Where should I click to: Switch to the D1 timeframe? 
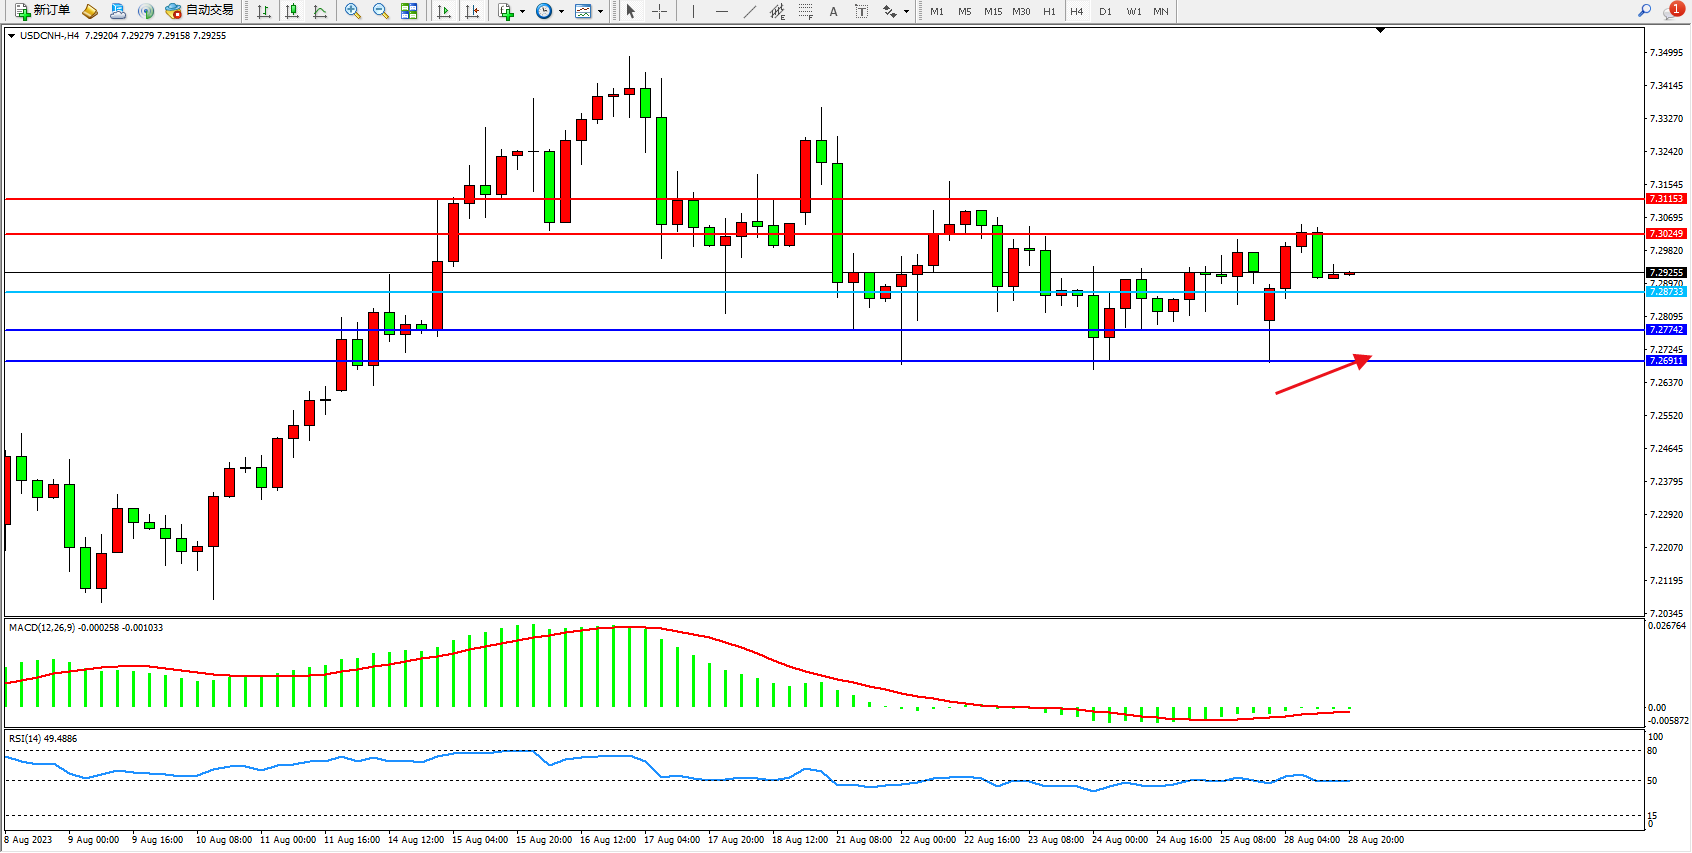click(x=1105, y=12)
